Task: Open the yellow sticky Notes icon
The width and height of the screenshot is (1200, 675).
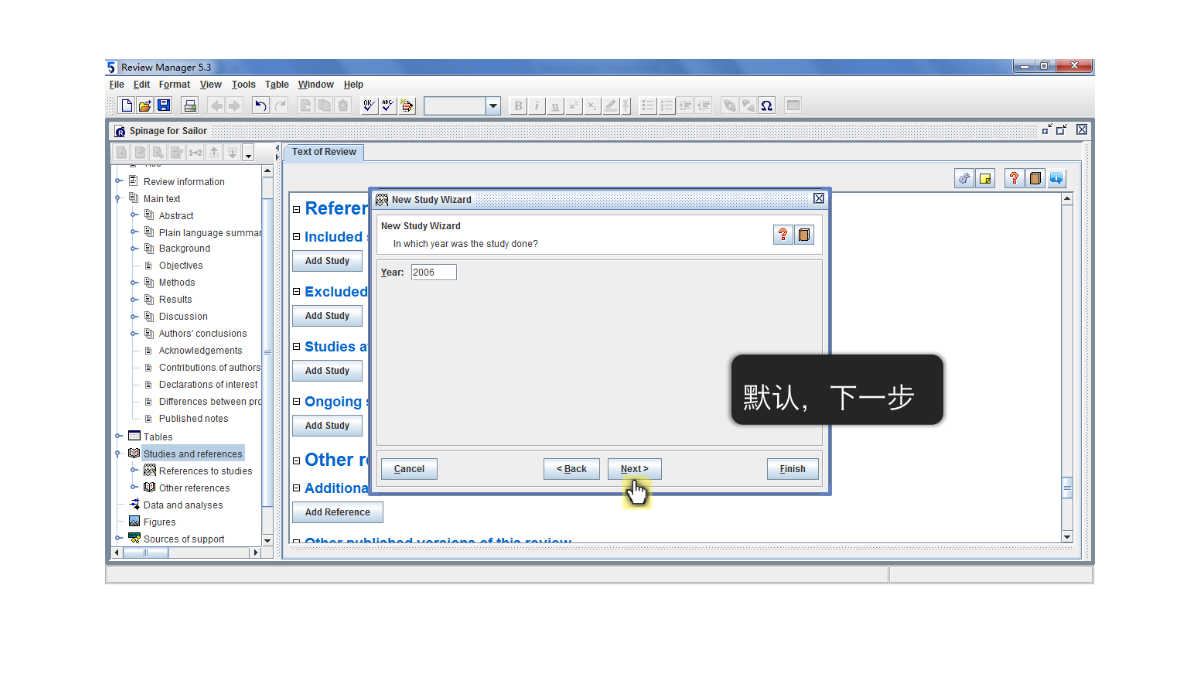Action: coord(986,178)
